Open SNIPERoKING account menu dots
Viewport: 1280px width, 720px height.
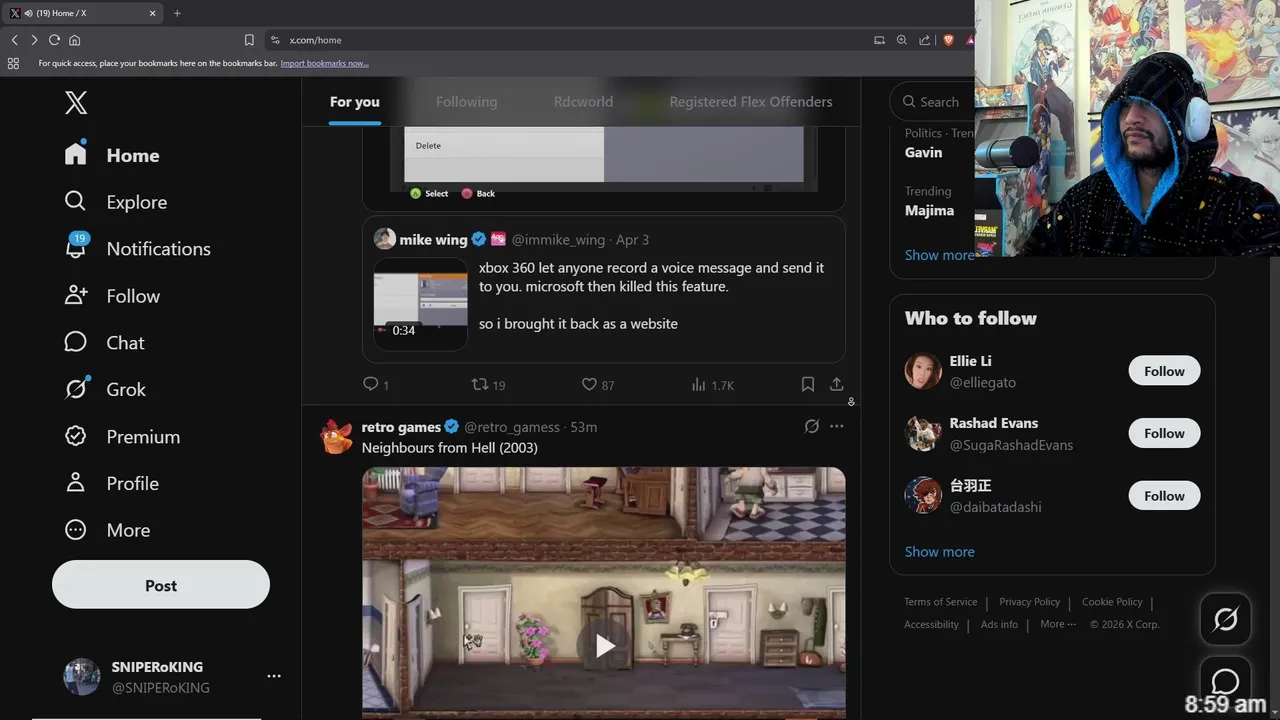(274, 676)
